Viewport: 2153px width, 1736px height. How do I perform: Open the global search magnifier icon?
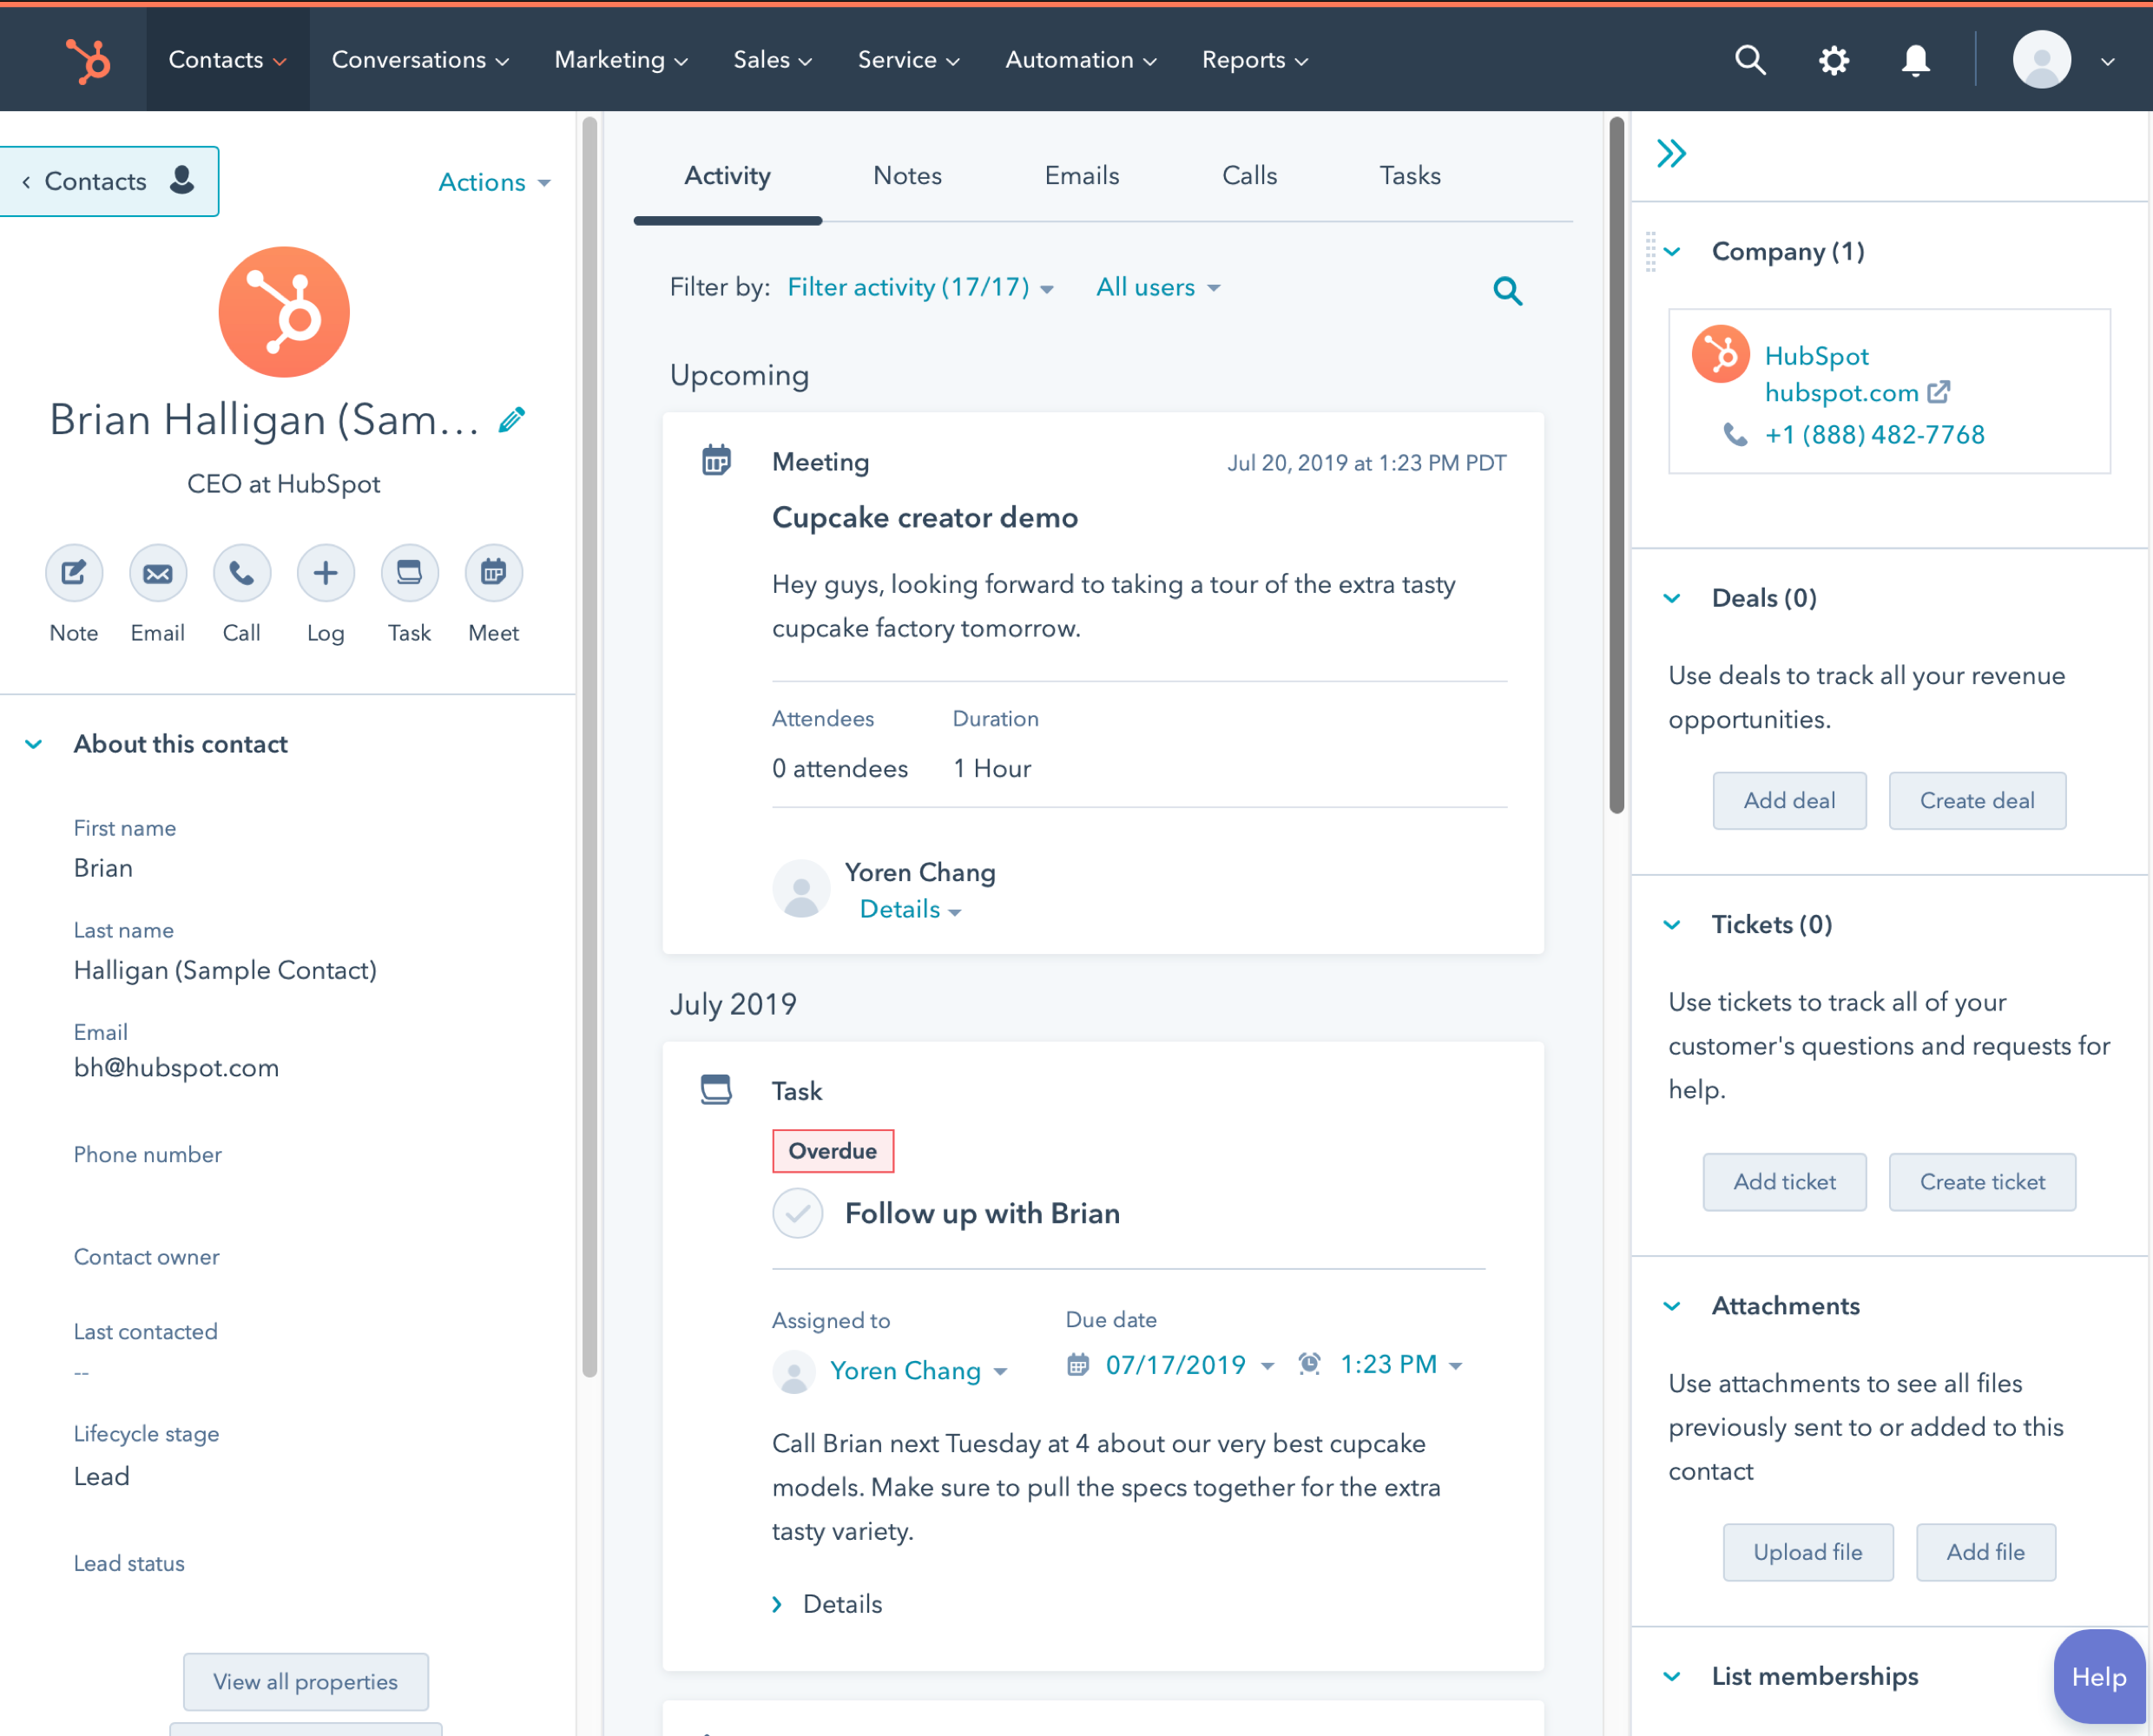(1749, 60)
